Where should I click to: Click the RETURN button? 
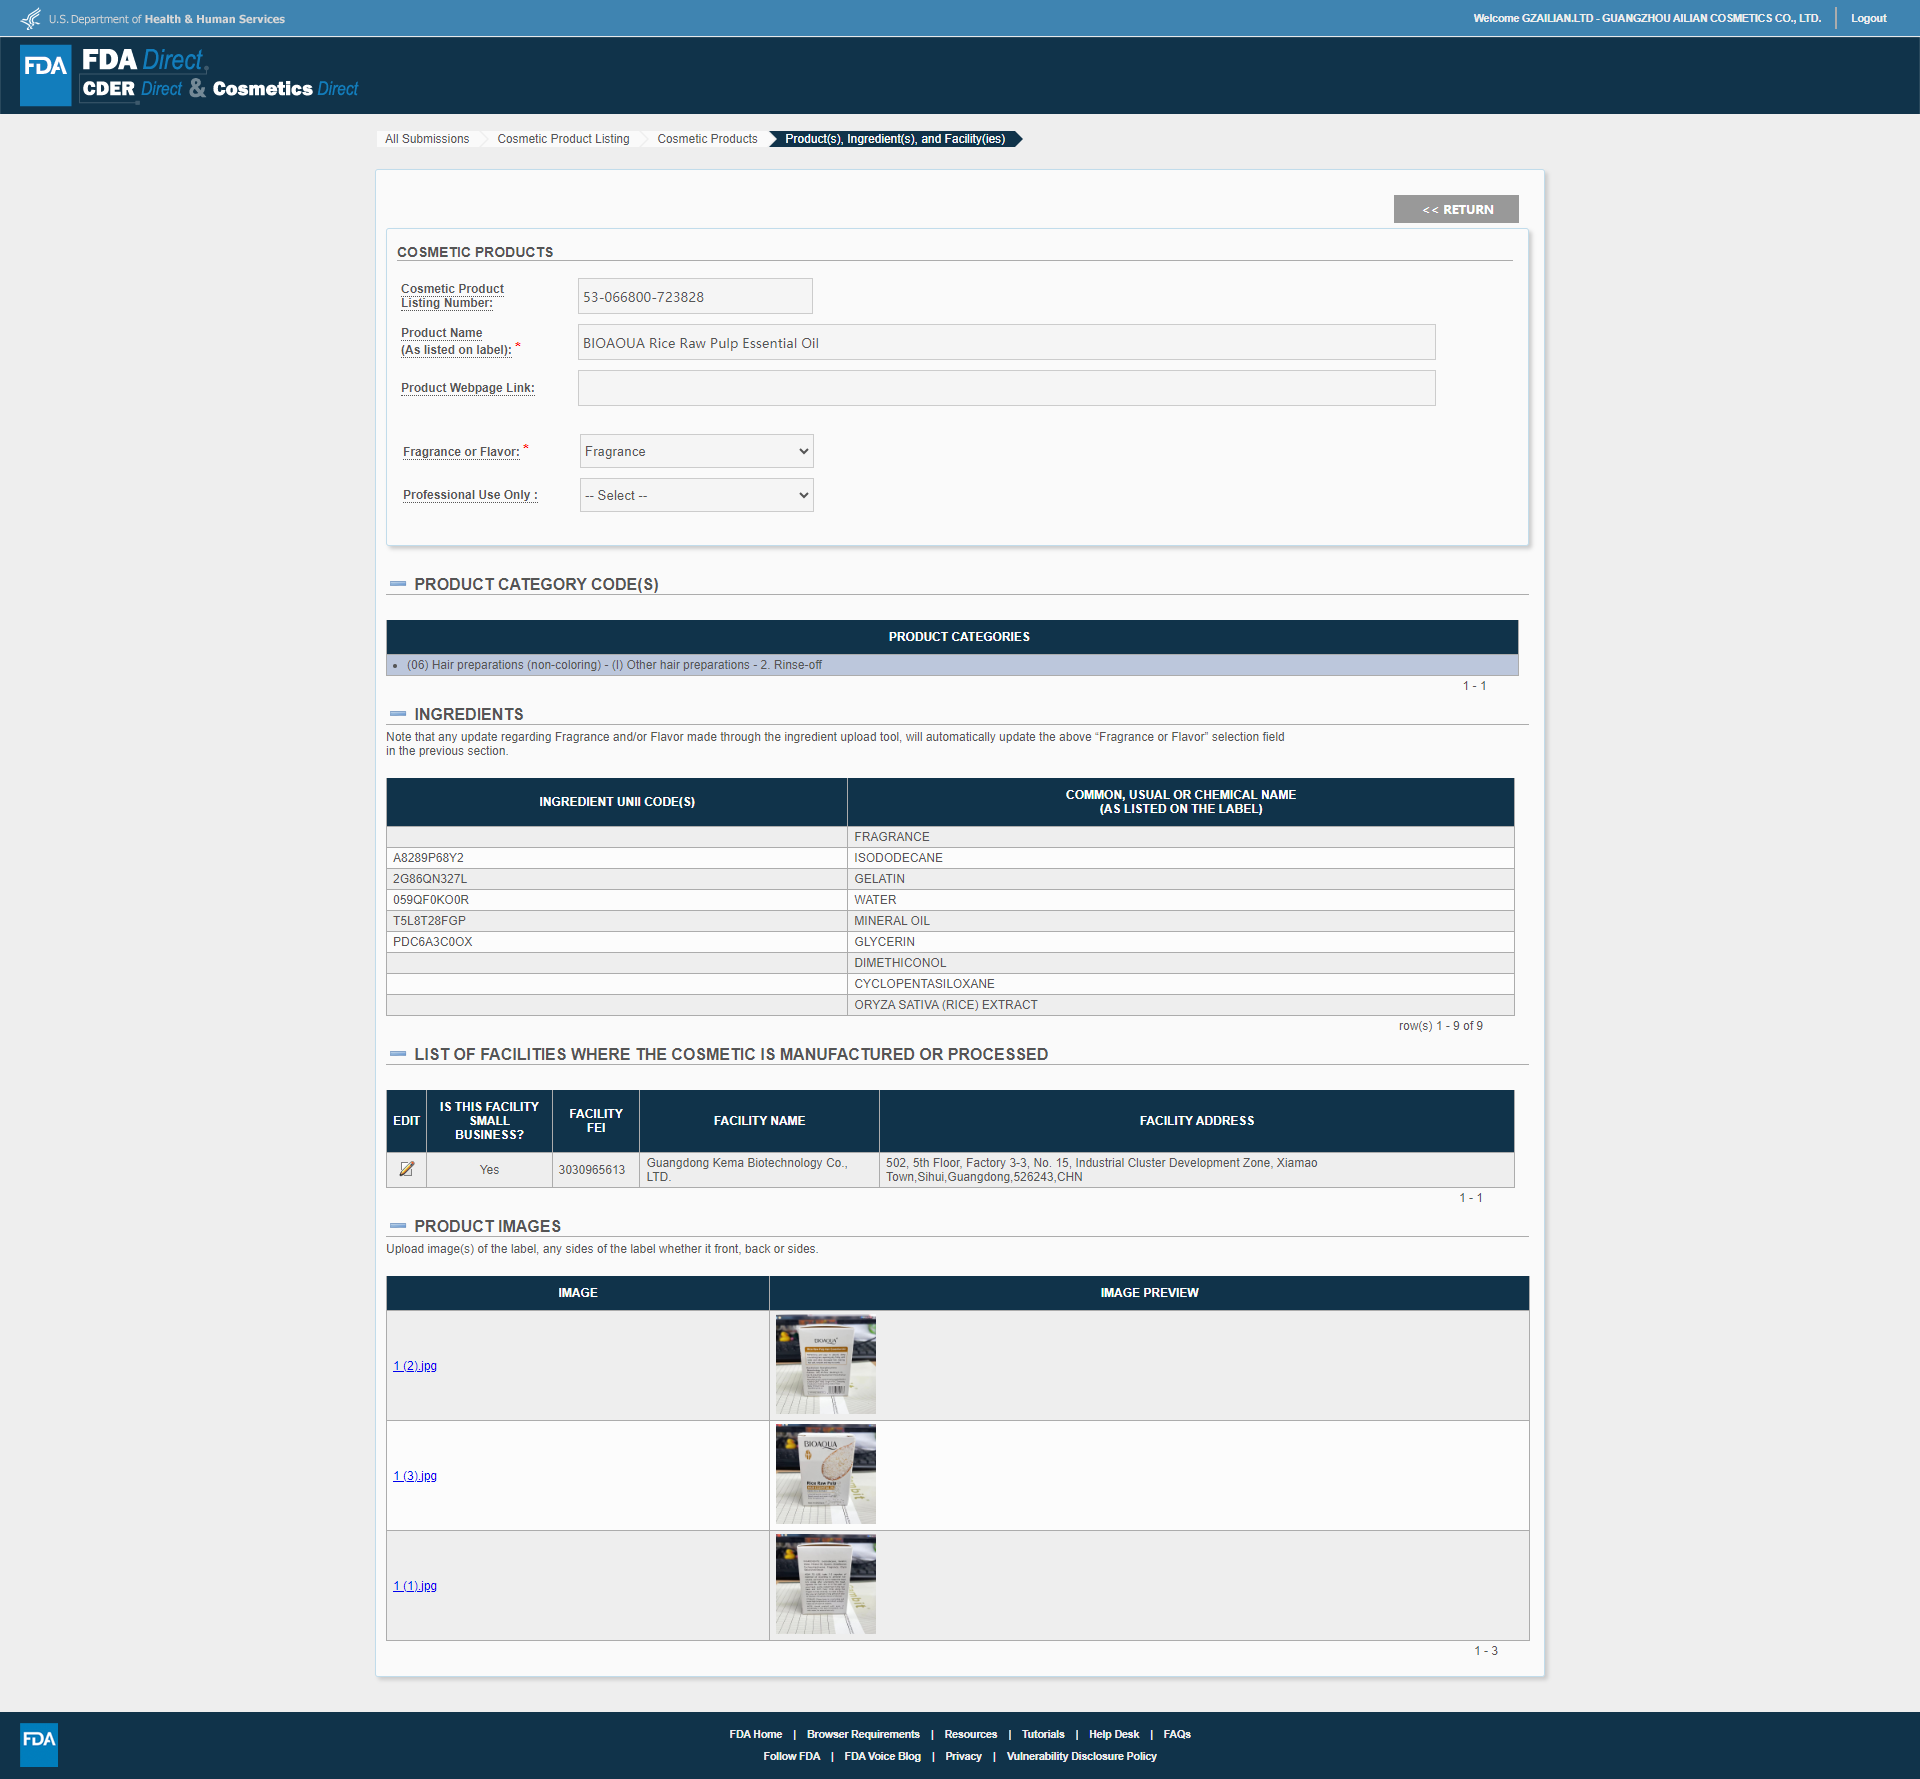tap(1456, 209)
